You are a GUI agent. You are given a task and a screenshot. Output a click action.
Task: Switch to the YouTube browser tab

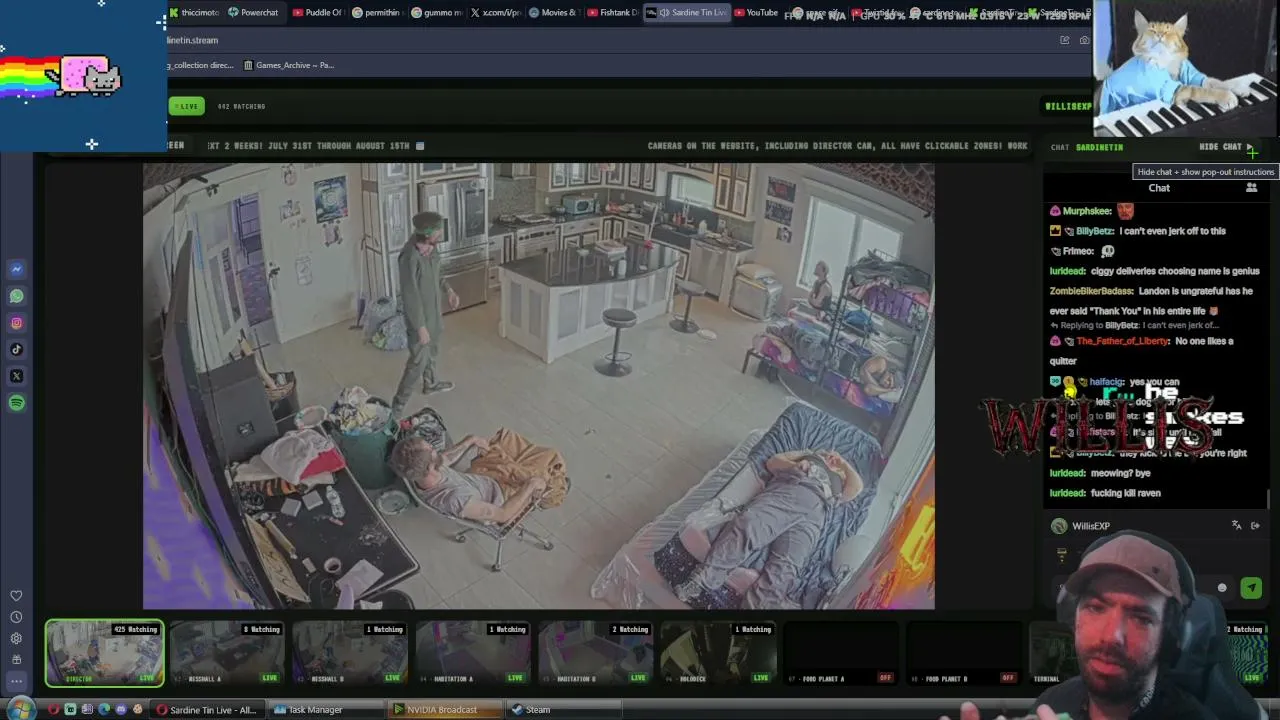(x=756, y=13)
